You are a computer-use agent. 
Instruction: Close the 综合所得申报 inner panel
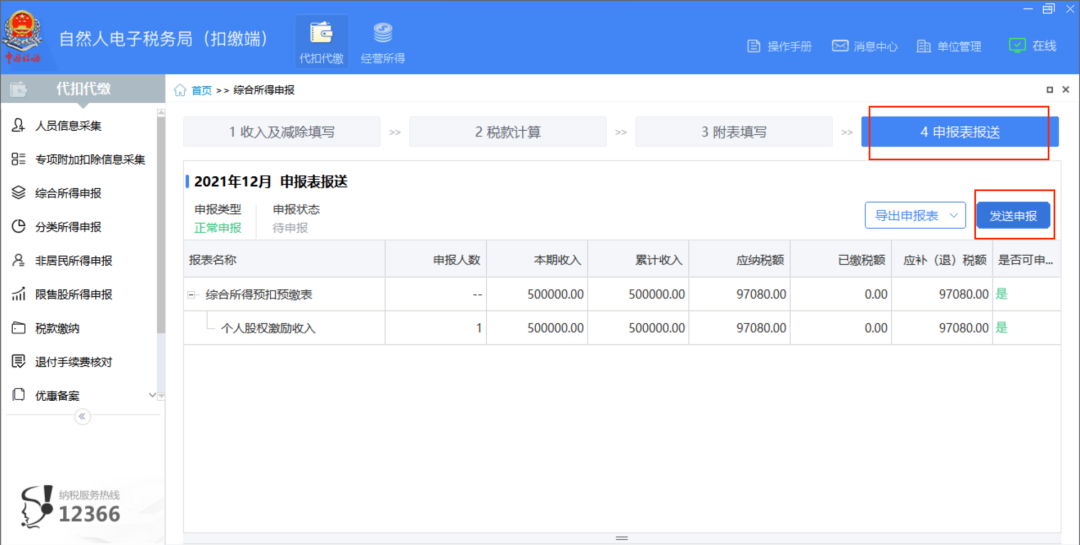coord(1066,90)
